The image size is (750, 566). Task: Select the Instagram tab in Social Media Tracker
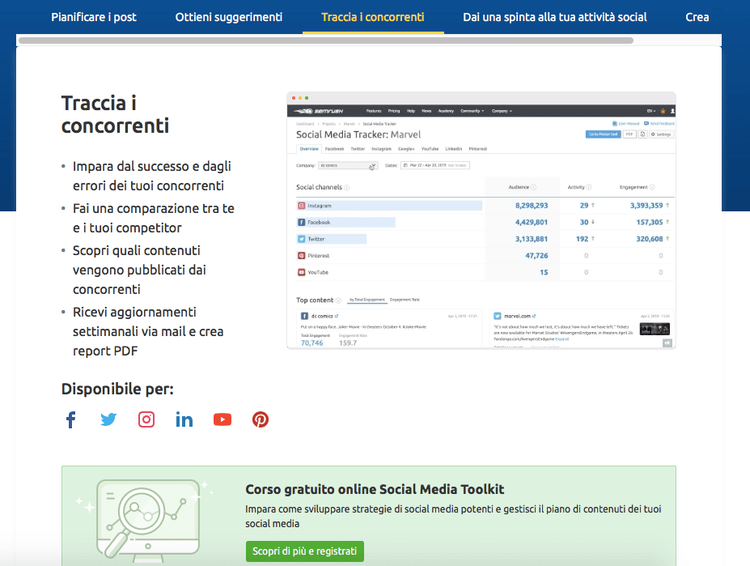381,149
